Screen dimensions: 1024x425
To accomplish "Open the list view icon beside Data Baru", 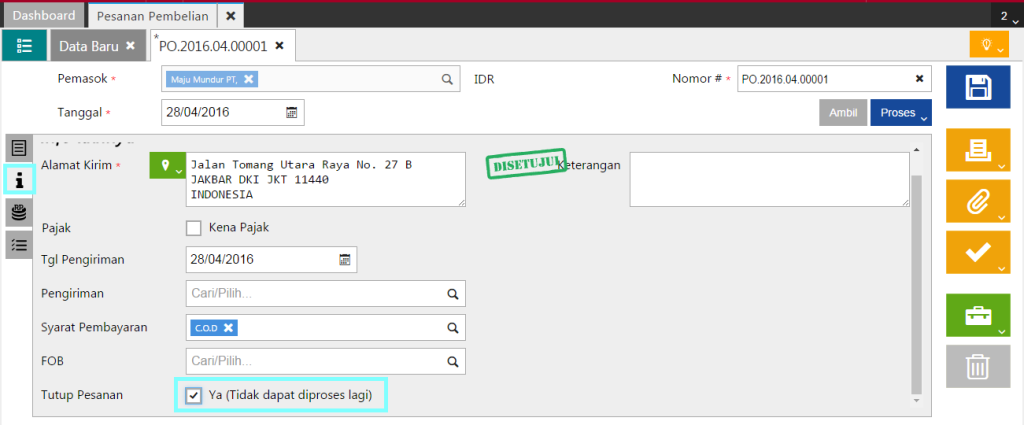I will pyautogui.click(x=24, y=46).
